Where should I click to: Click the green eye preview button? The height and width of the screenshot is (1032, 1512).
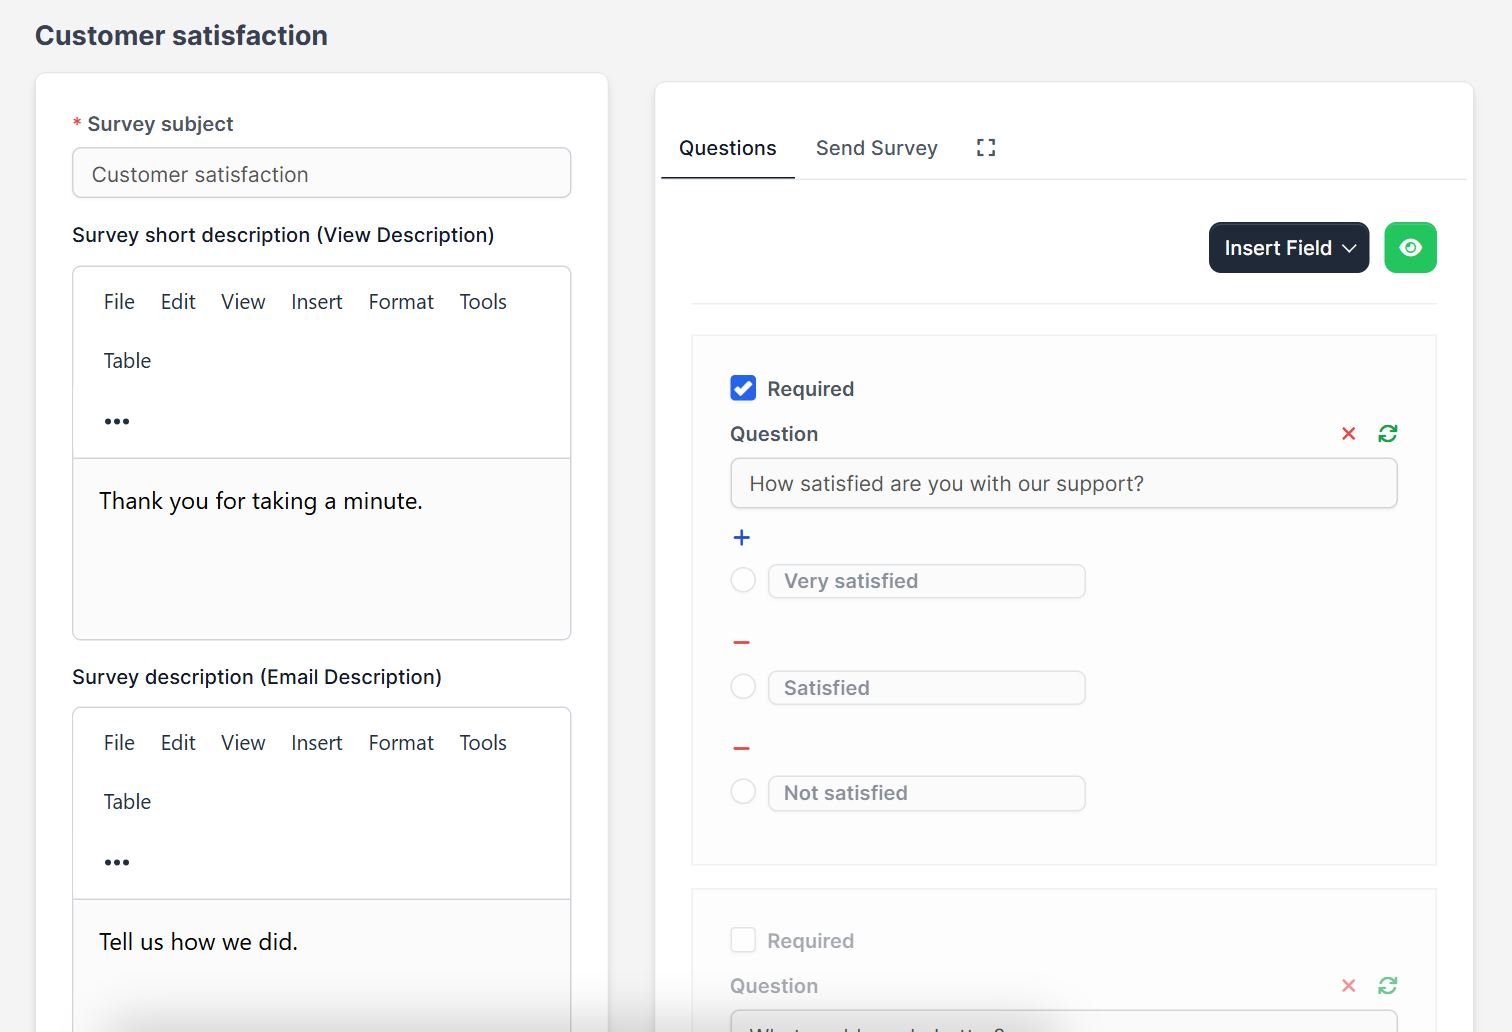tap(1410, 247)
